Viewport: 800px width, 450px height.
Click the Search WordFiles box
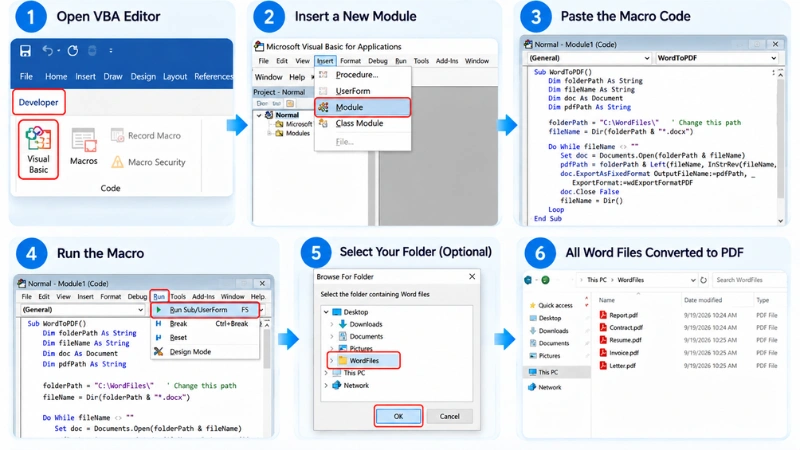(748, 280)
